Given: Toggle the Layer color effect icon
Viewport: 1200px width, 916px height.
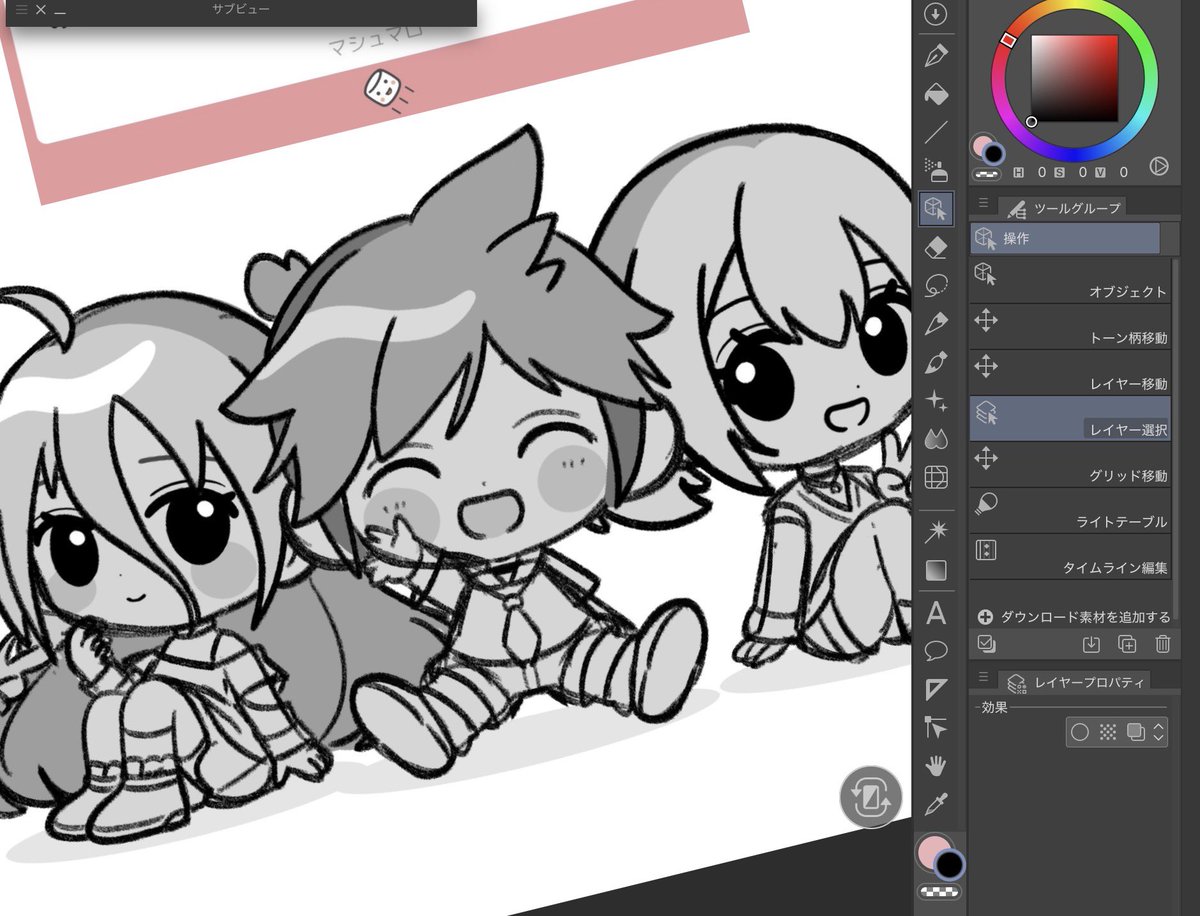Looking at the screenshot, I should [1135, 732].
